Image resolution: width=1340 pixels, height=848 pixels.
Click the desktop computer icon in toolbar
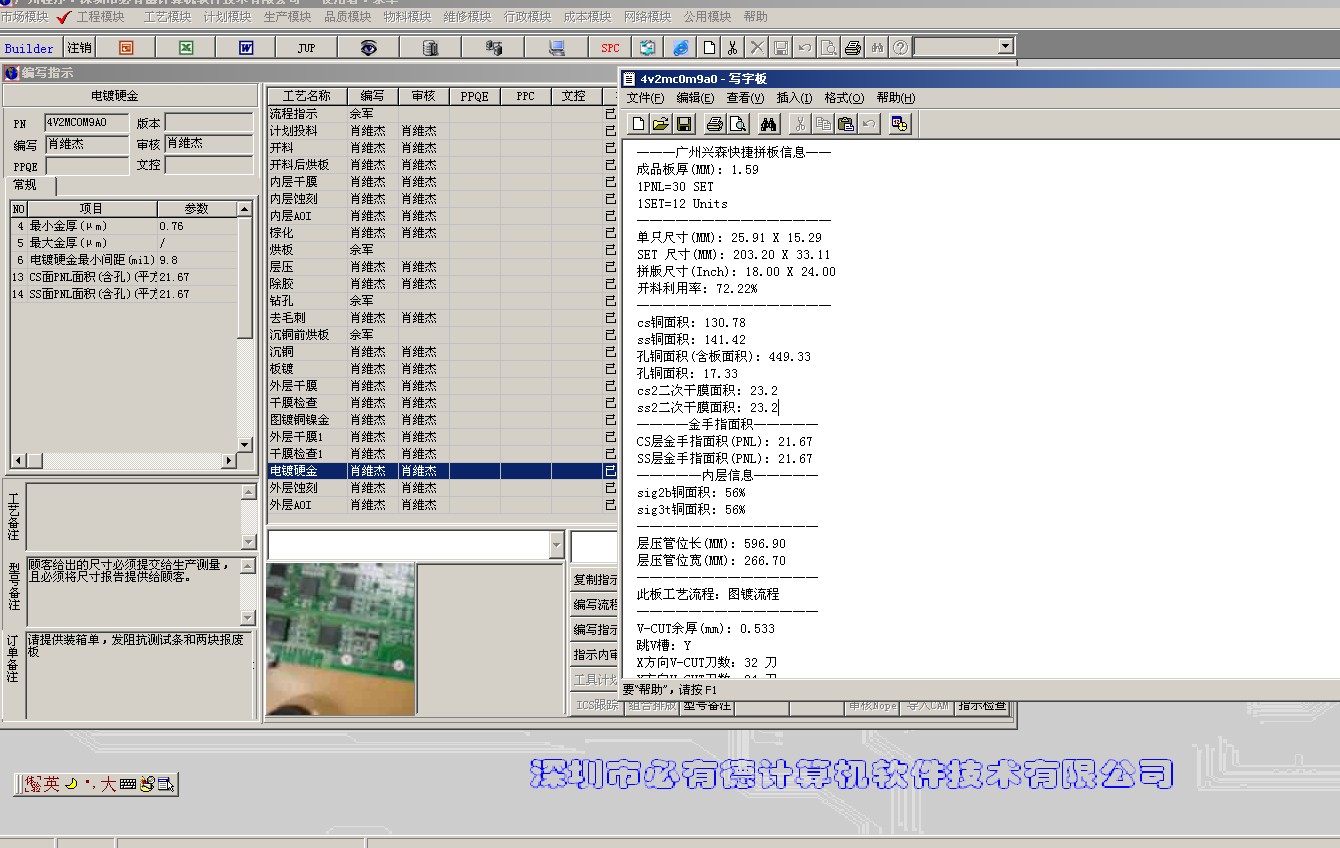[x=557, y=47]
